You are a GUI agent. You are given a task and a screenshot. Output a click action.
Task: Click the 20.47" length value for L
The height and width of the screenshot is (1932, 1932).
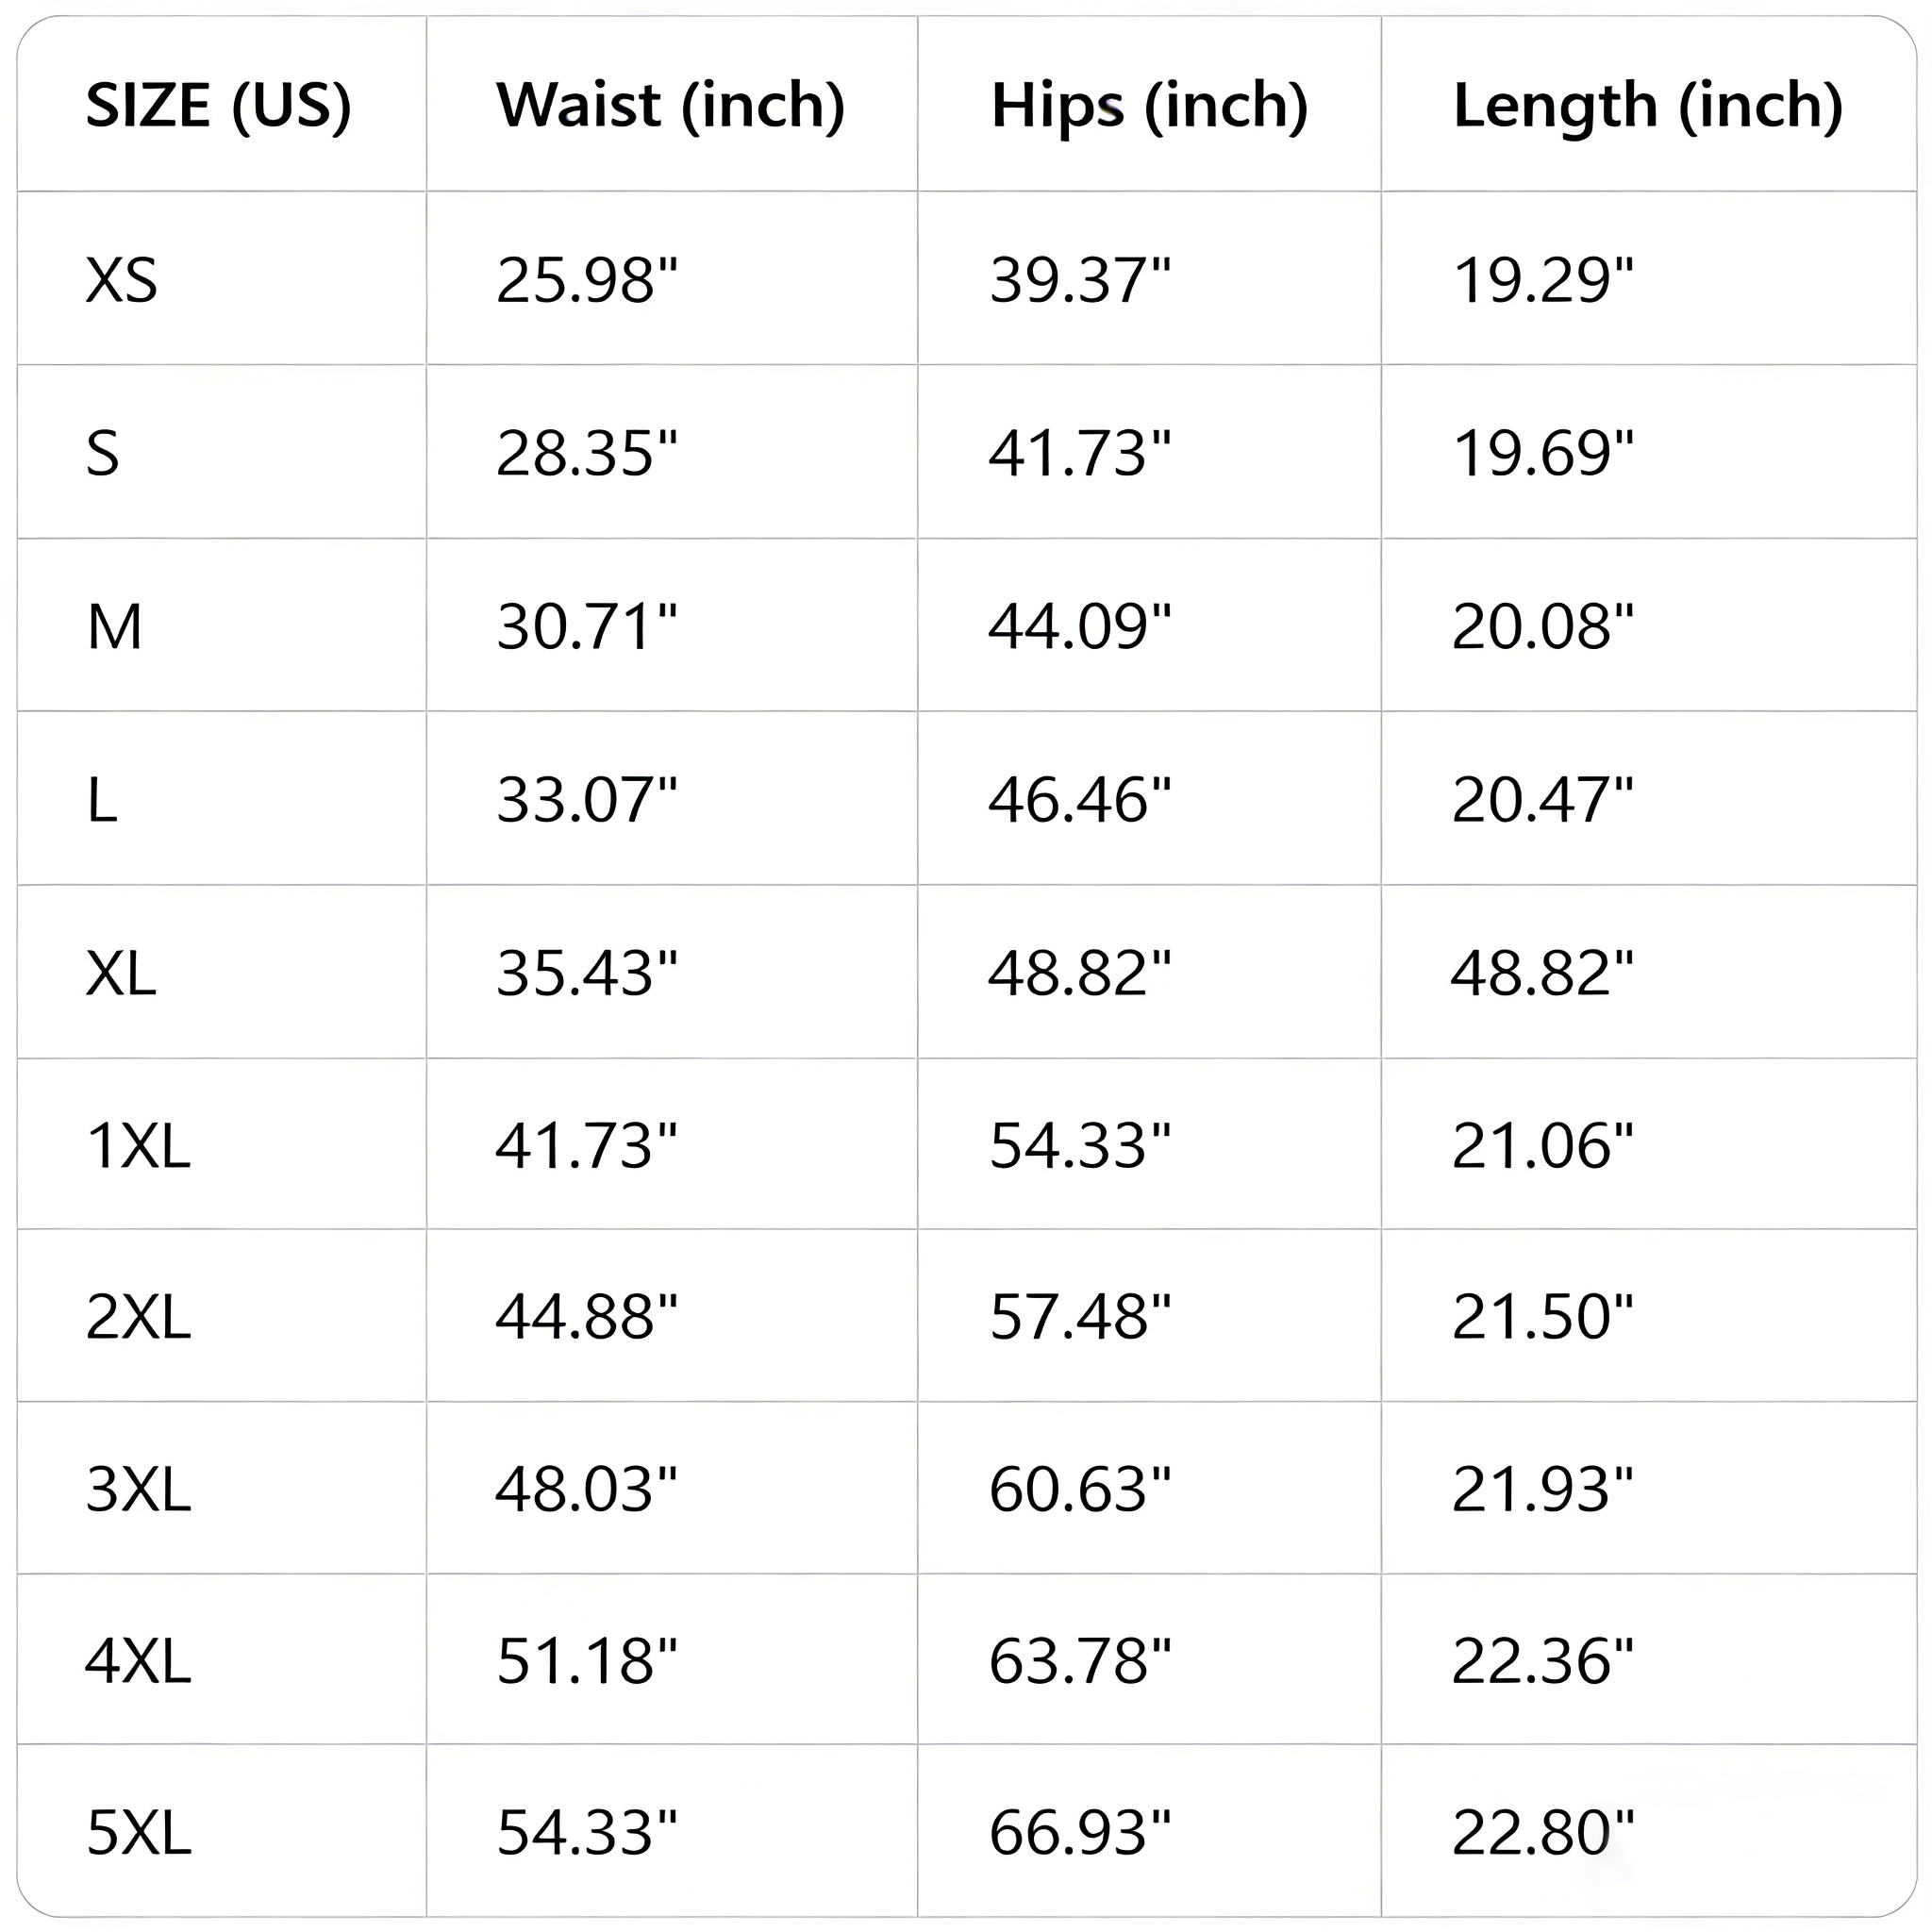pyautogui.click(x=1541, y=799)
